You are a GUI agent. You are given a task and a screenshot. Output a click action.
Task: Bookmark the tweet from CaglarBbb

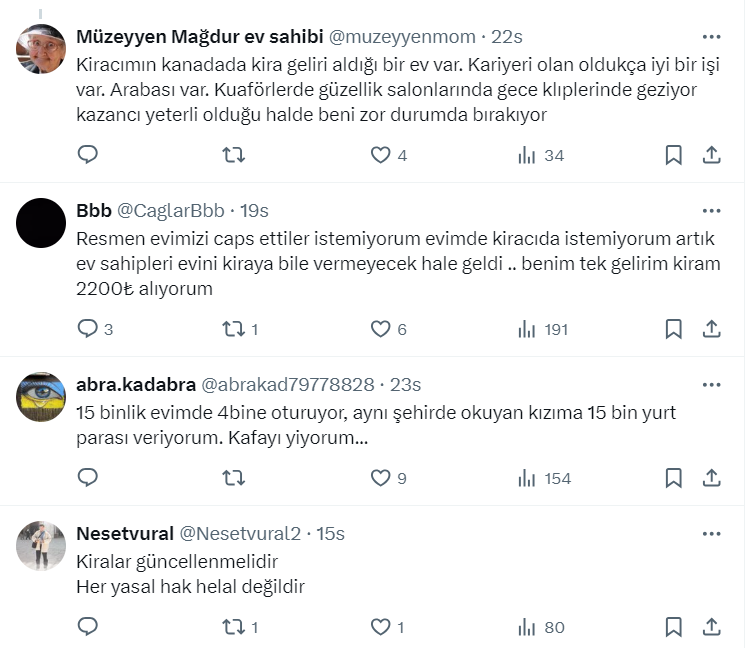pyautogui.click(x=674, y=328)
